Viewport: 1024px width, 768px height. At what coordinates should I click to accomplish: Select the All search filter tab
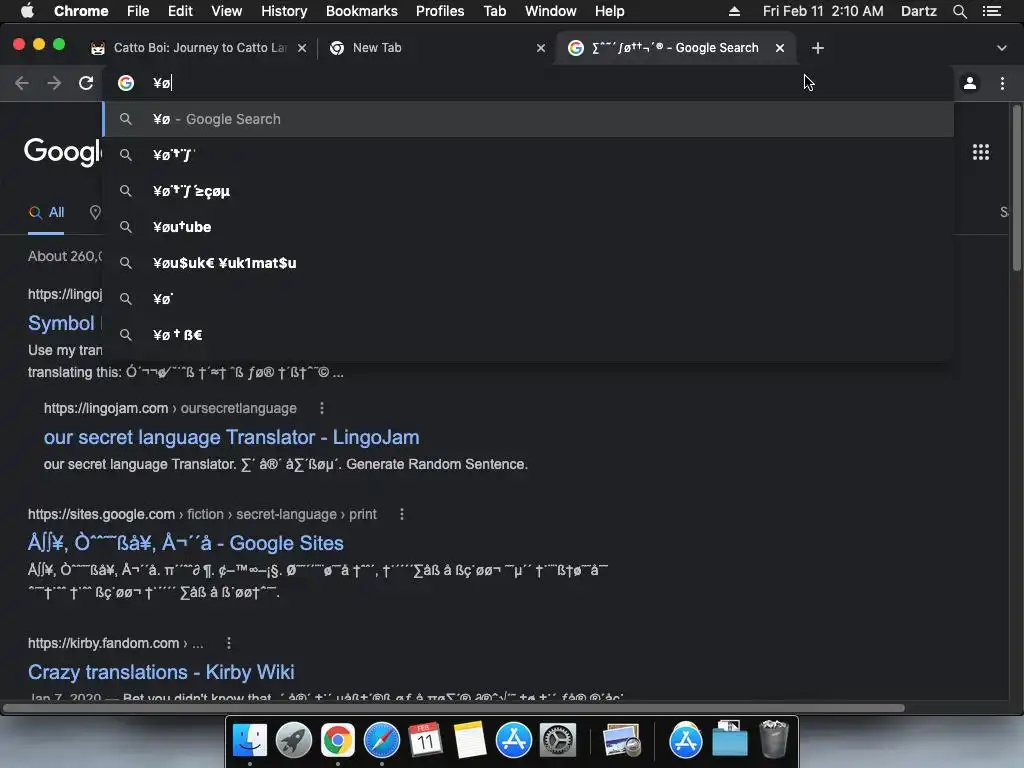(46, 212)
